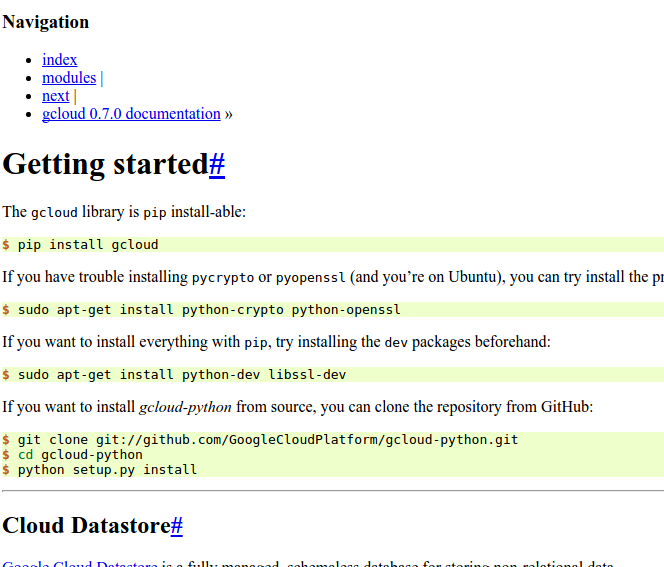The width and height of the screenshot is (664, 567).
Task: Click the 'cd gcloud-python' command line
Action: 80,455
